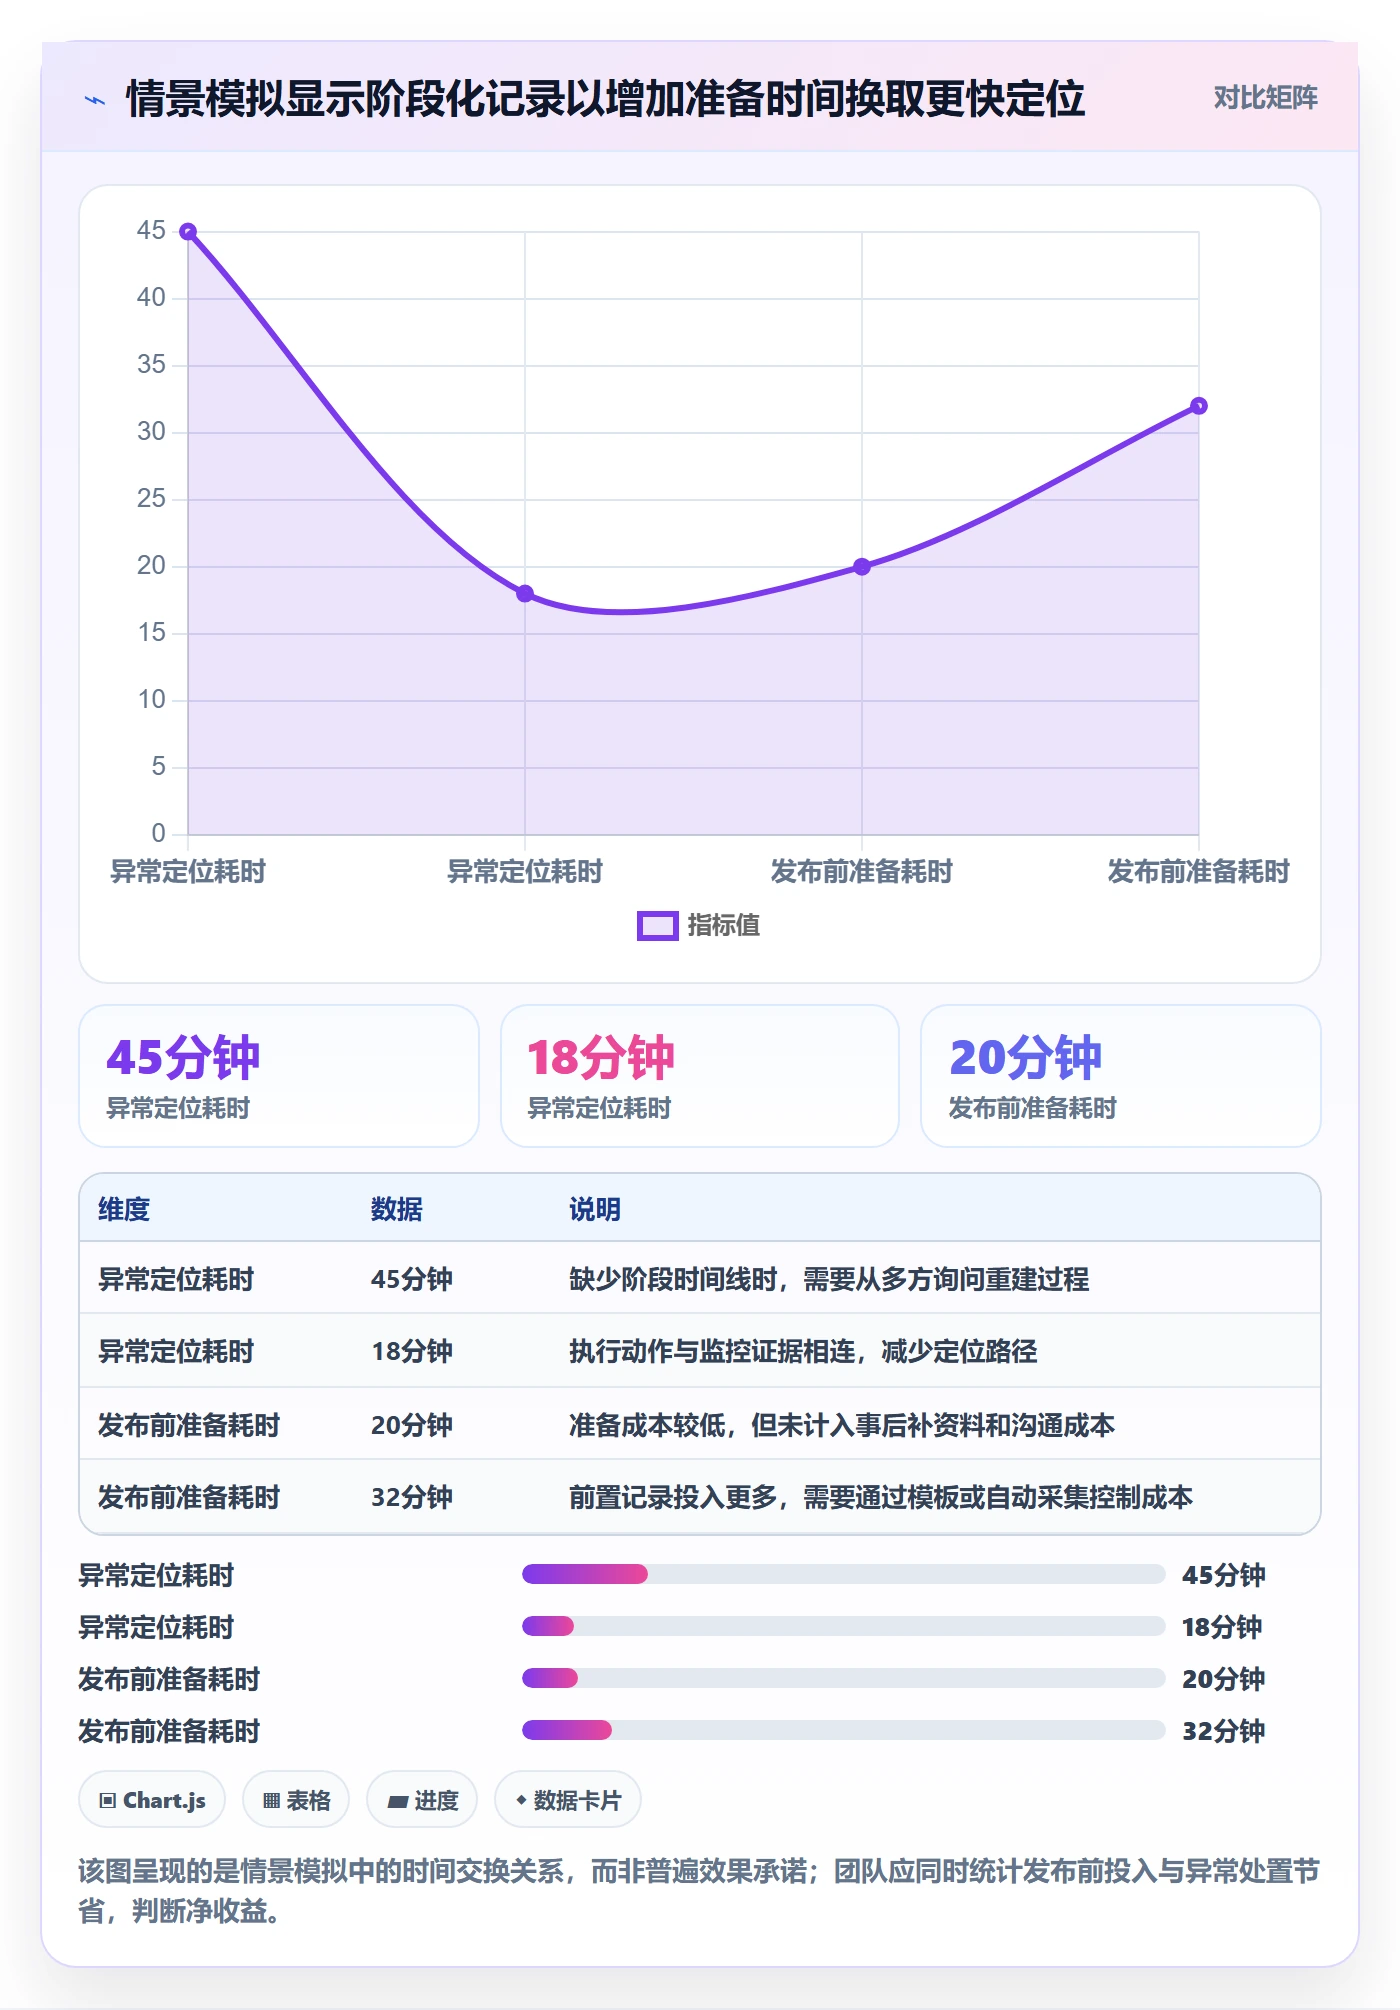Image resolution: width=1400 pixels, height=2010 pixels.
Task: Click the 45分钟 progress value label
Action: point(1224,1576)
